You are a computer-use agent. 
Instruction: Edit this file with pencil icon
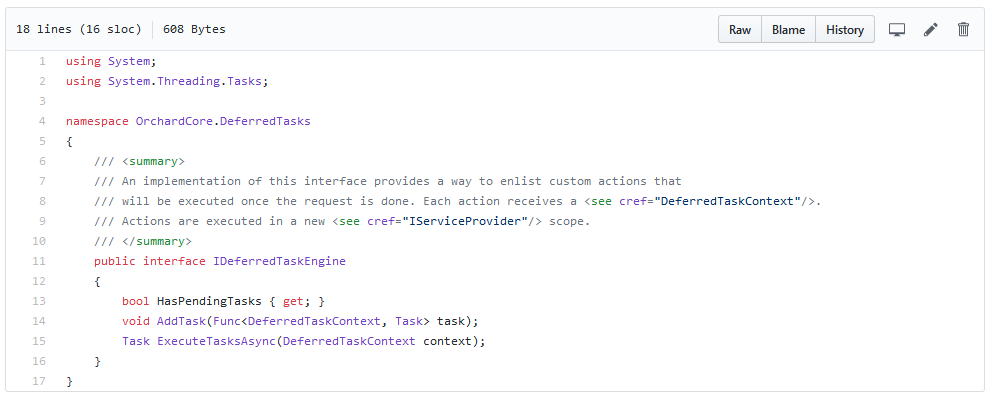930,30
